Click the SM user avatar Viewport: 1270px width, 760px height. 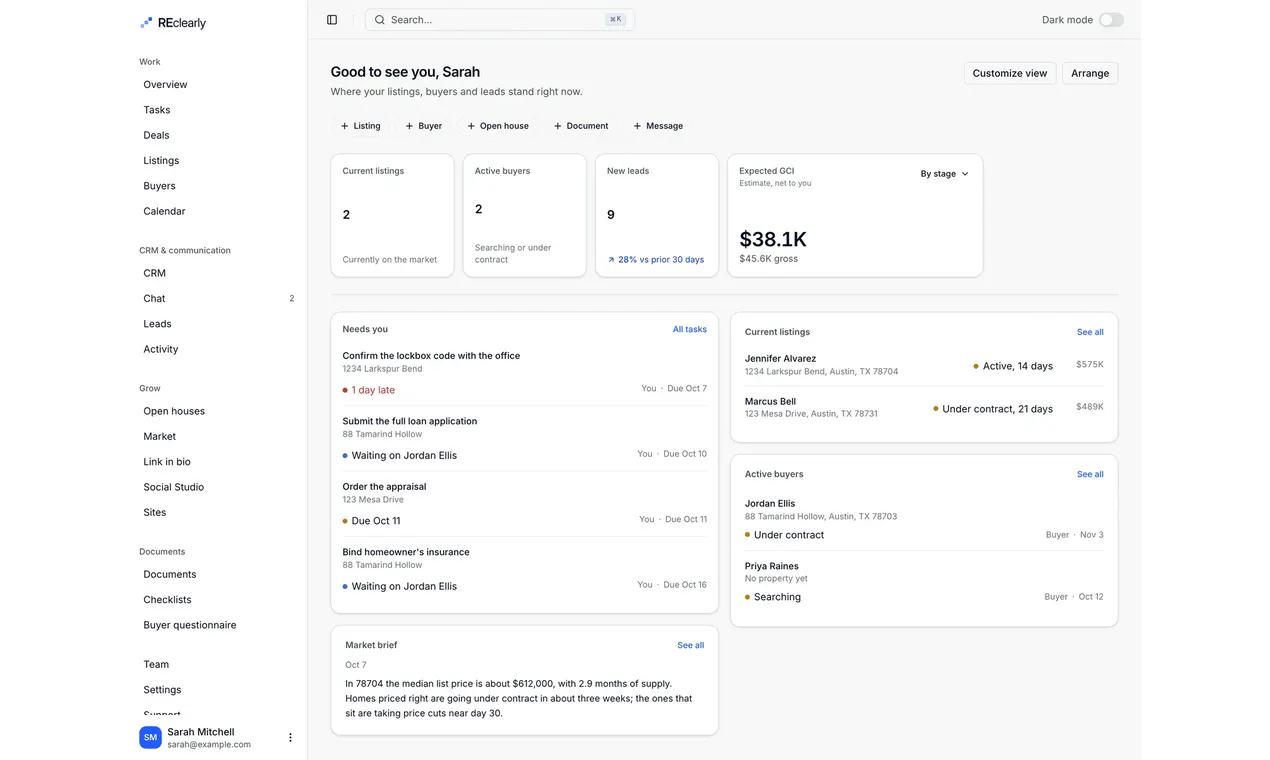150,738
